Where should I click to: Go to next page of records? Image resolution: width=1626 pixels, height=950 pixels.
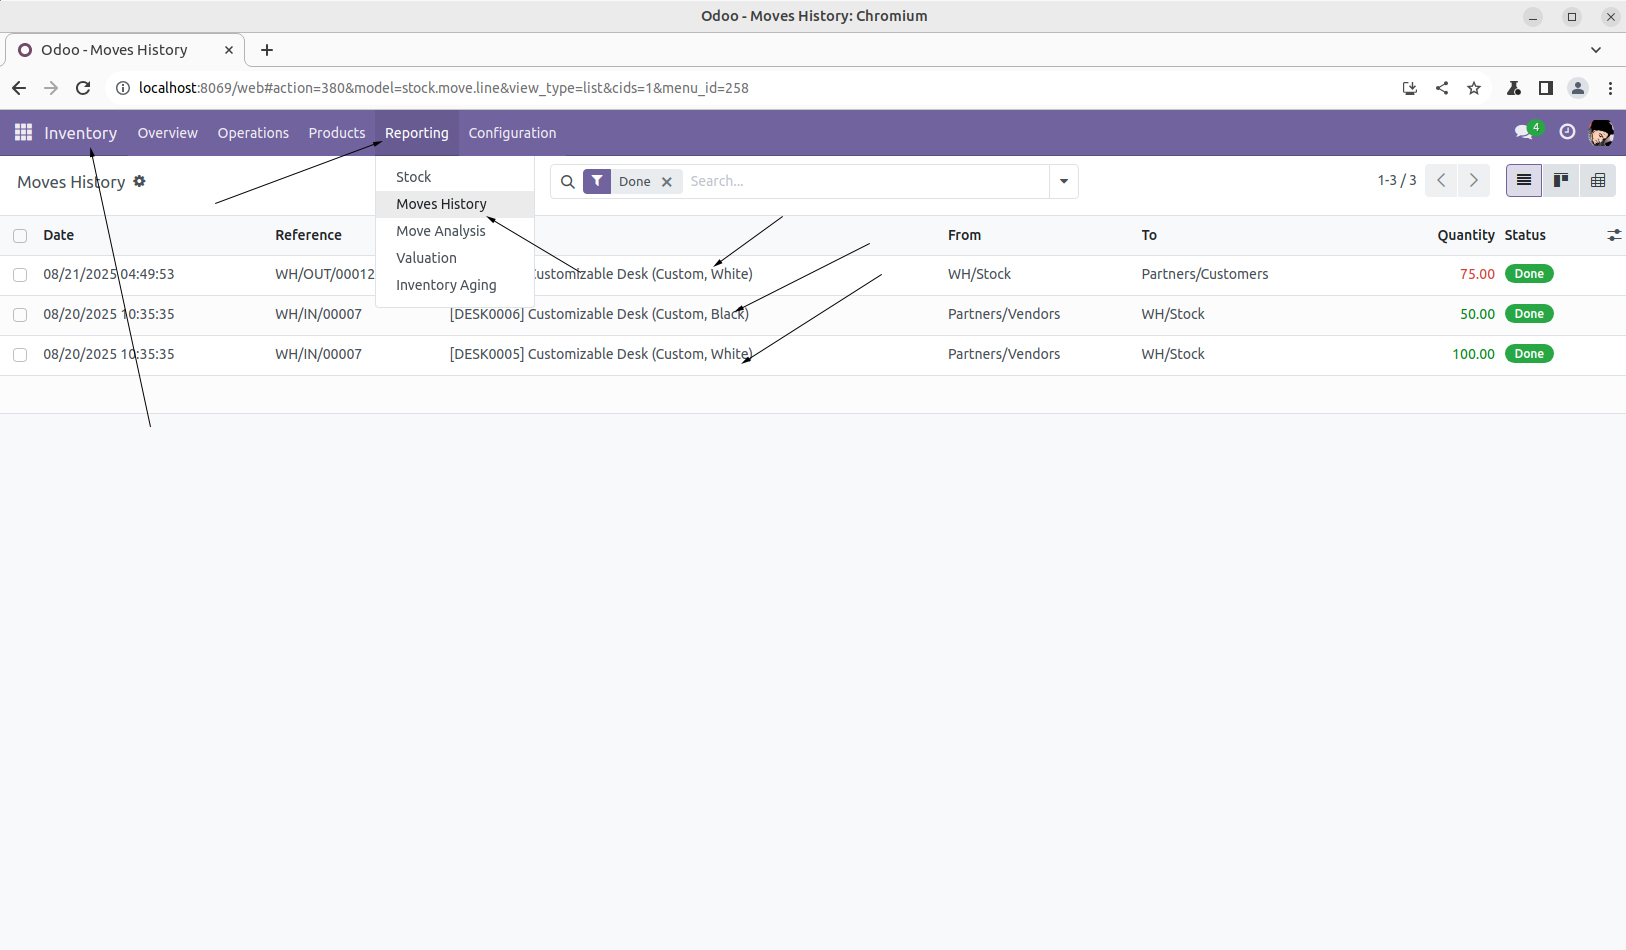point(1473,181)
